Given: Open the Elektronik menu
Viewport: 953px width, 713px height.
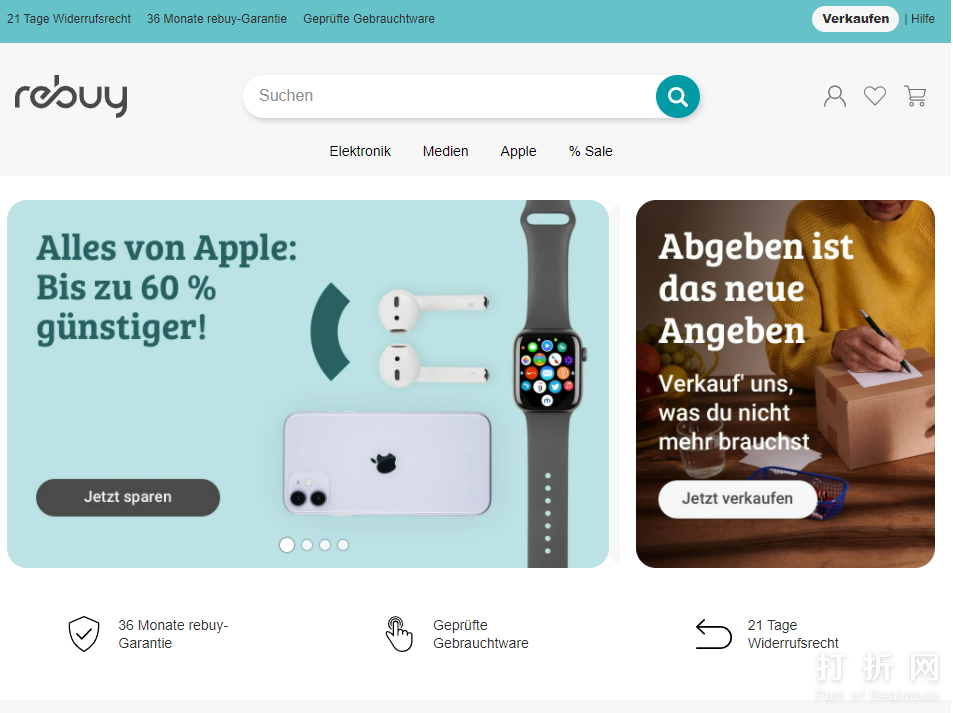Looking at the screenshot, I should [x=360, y=151].
